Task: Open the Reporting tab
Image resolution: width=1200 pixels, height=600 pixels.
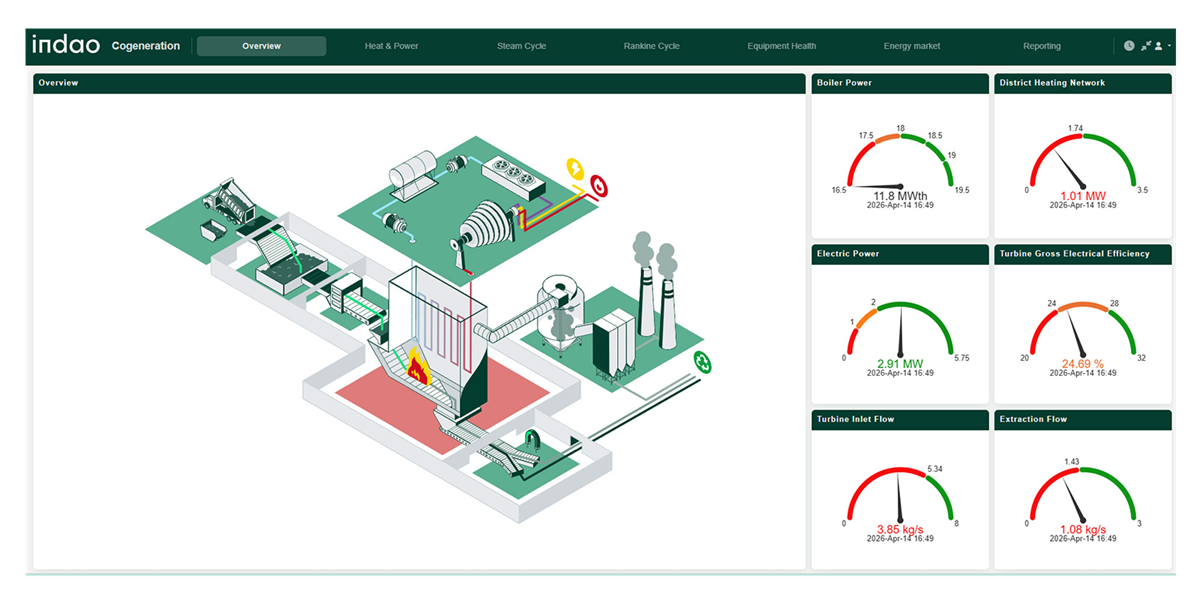Action: click(x=1041, y=46)
